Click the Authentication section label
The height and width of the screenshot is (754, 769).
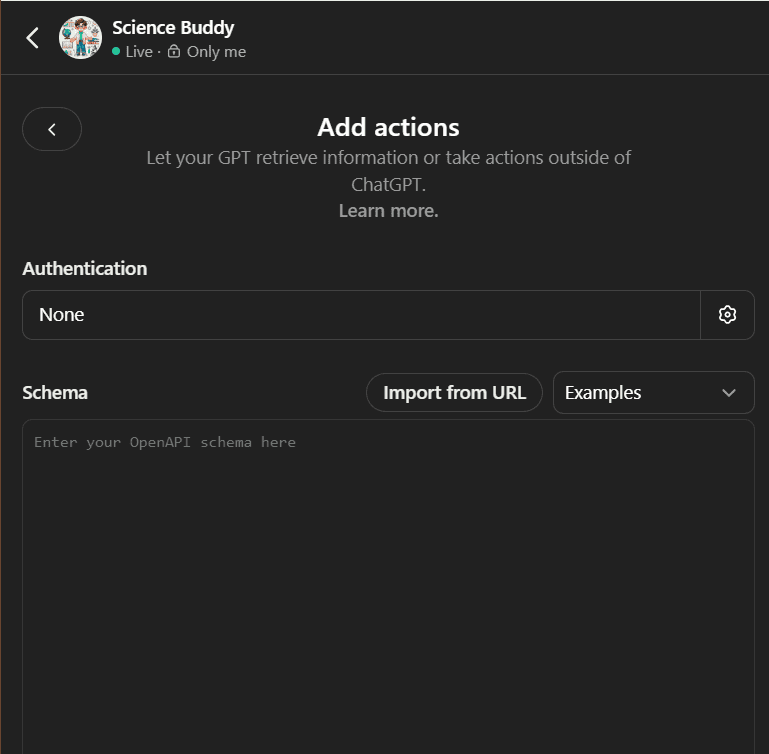tap(85, 269)
